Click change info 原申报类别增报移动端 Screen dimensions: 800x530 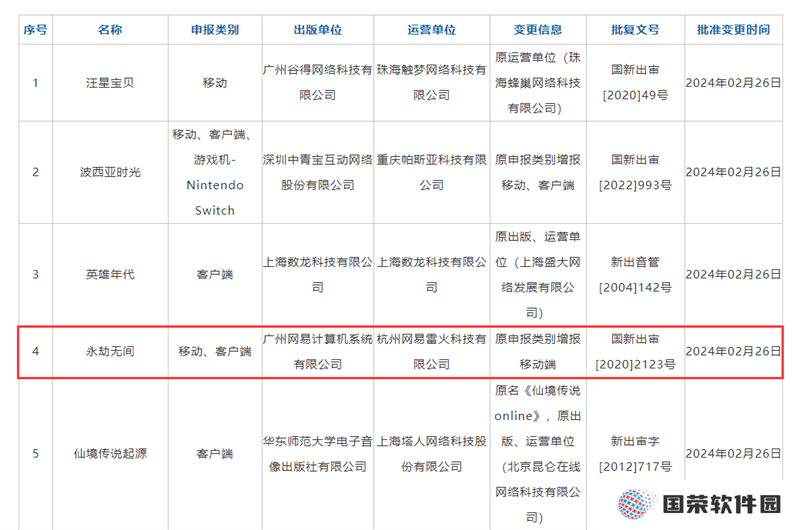(538, 351)
